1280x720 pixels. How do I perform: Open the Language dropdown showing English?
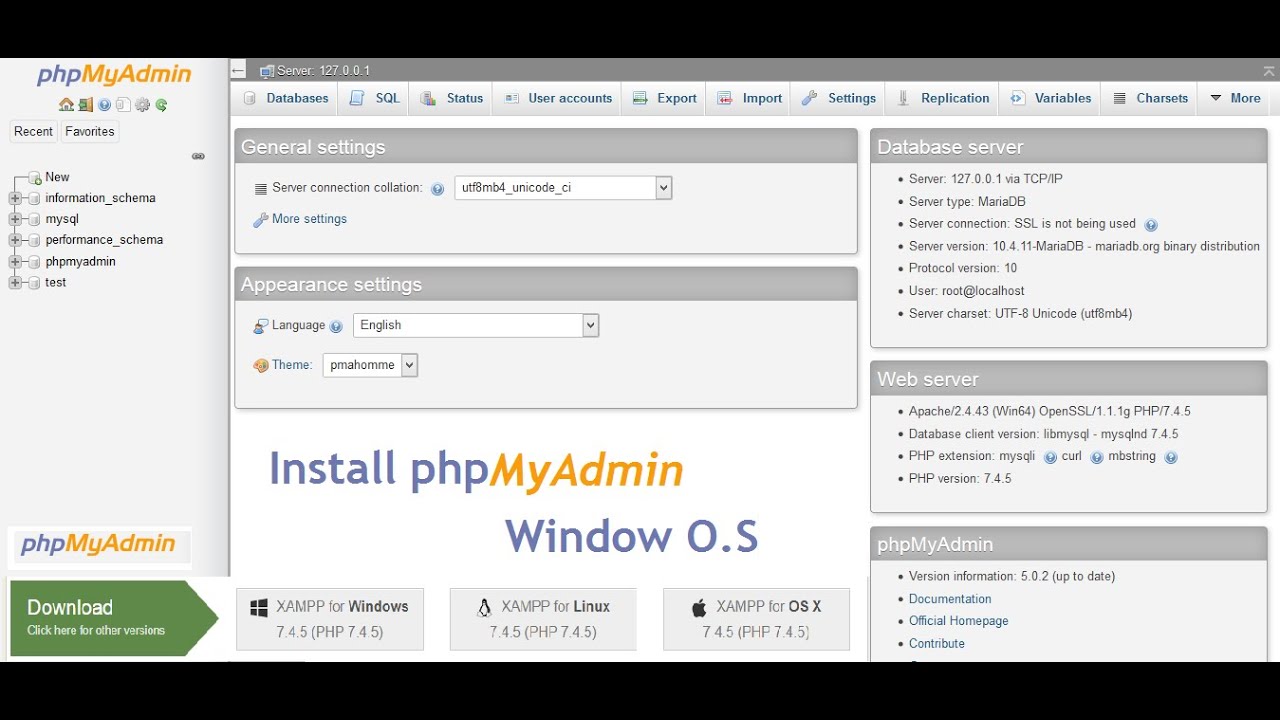(x=476, y=325)
